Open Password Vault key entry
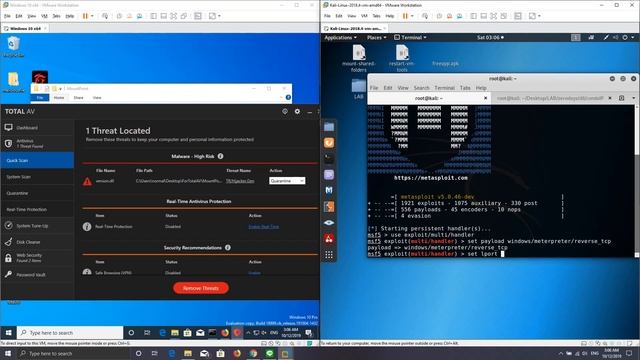Image resolution: width=640 pixels, height=360 pixels. point(37,275)
